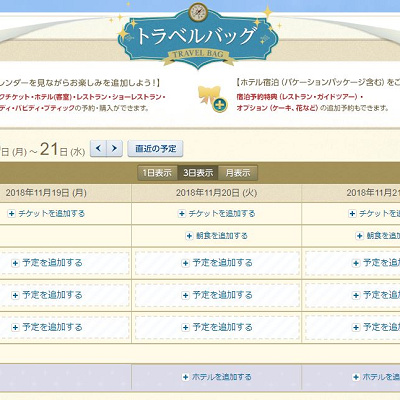
Task: Select the 3日表示 tab
Action: coord(198,173)
